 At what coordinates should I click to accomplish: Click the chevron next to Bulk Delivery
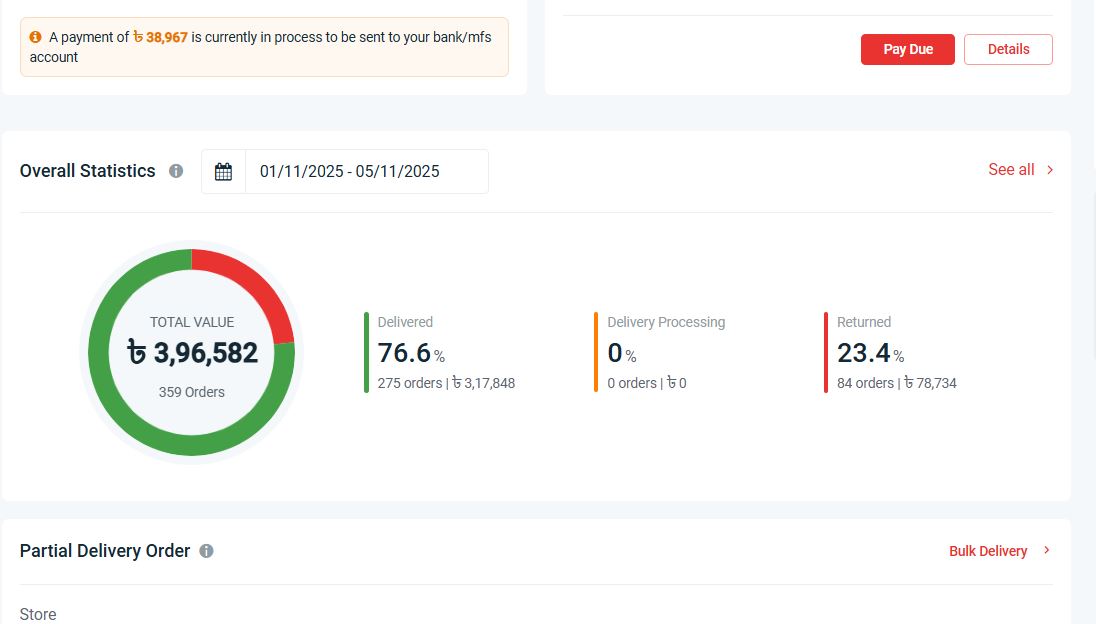click(x=1047, y=551)
